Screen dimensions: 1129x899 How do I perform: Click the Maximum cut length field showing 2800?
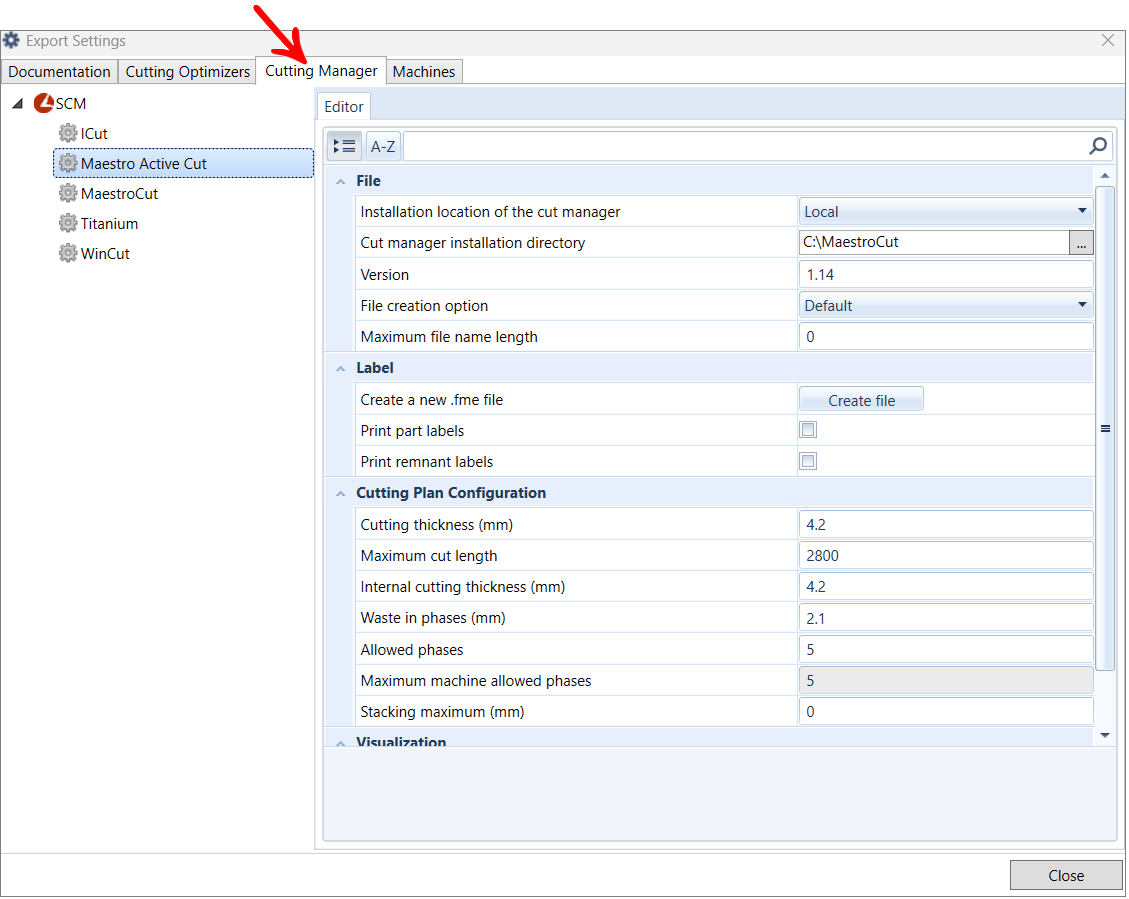point(945,555)
